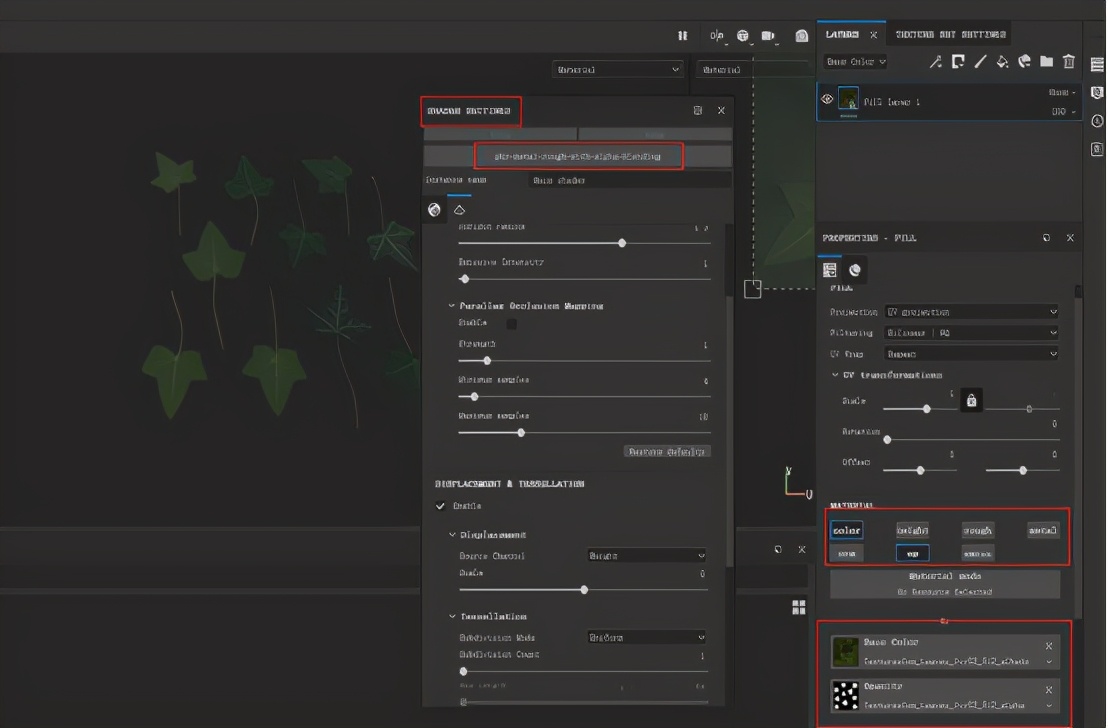This screenshot has height=728, width=1108.
Task: Switch to Texture Set Settings tab
Action: click(x=950, y=35)
